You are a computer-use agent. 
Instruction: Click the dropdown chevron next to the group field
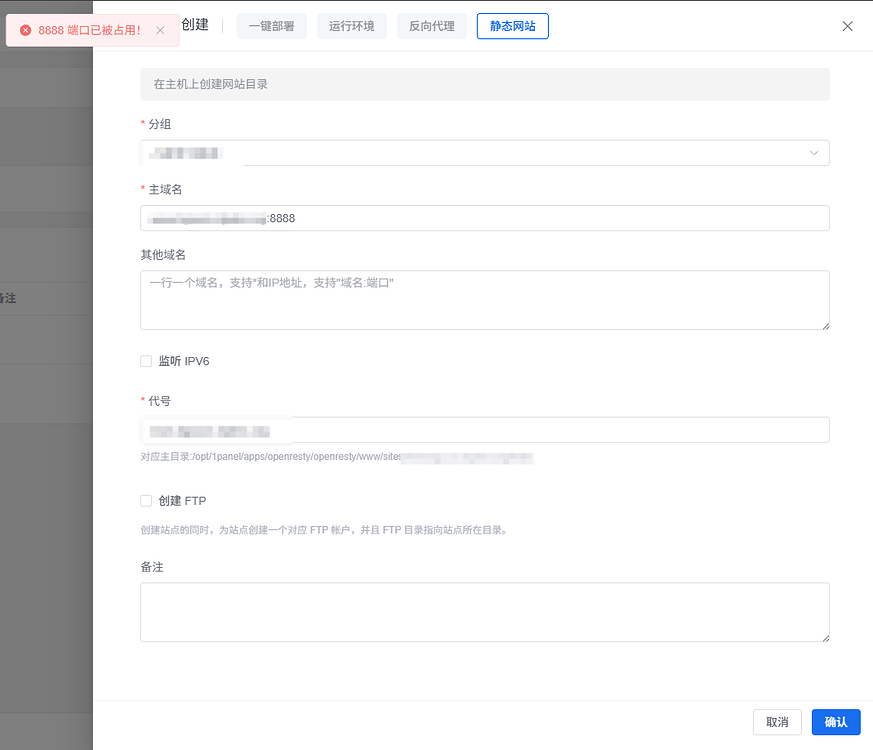(814, 152)
